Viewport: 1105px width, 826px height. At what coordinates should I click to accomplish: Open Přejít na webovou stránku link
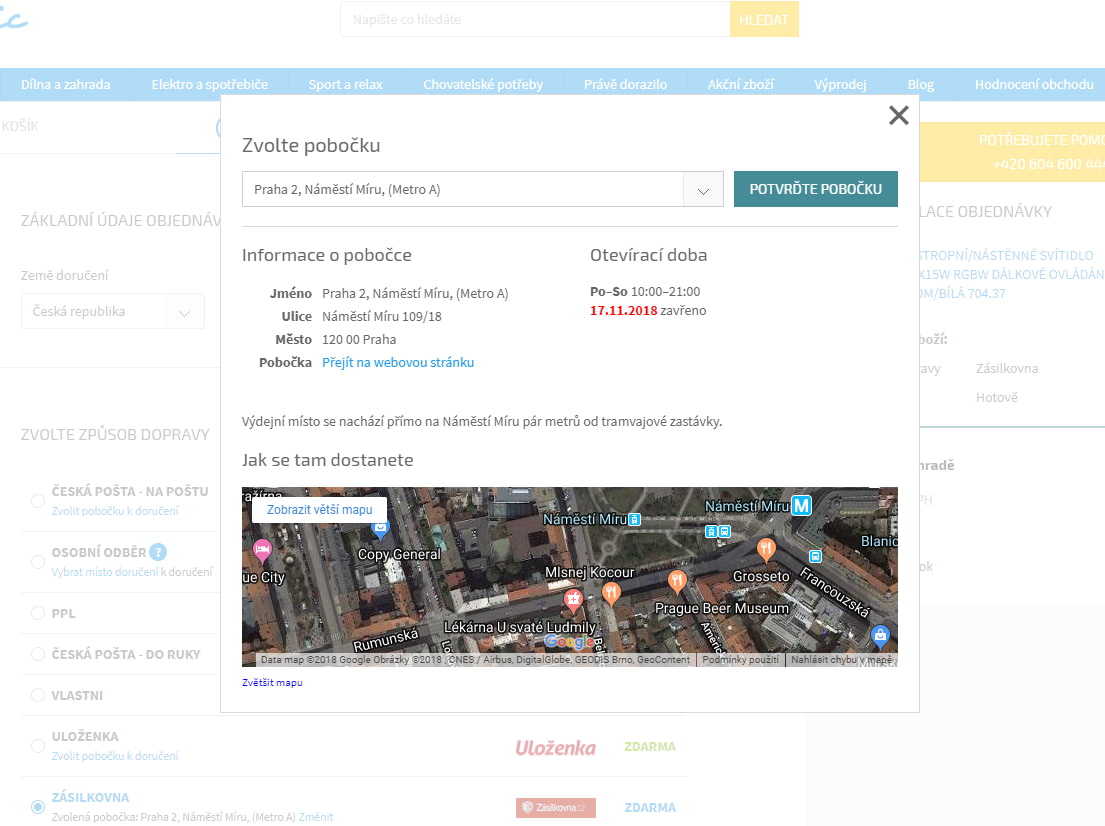click(x=398, y=362)
